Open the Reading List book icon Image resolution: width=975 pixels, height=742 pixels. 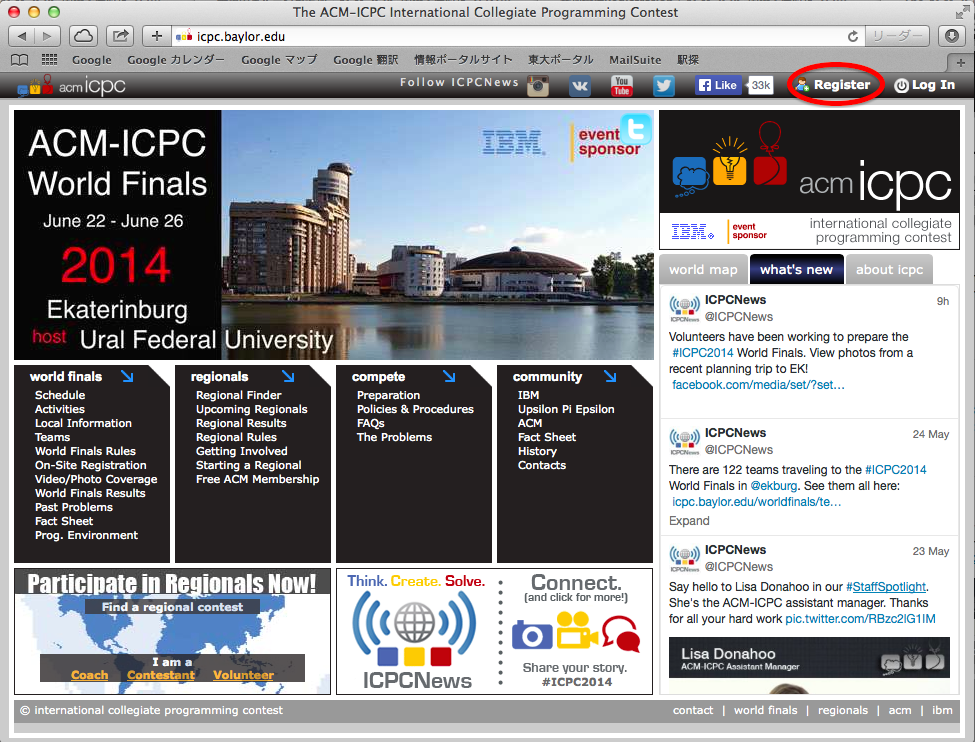(20, 60)
